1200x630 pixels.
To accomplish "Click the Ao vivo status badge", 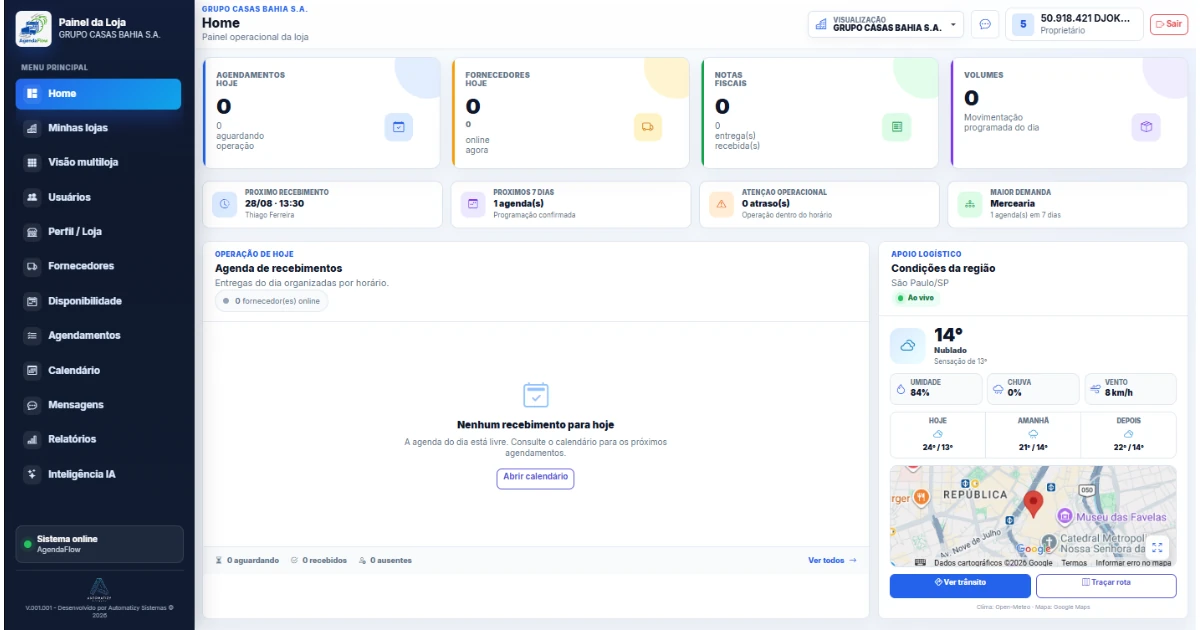I will [x=916, y=298].
